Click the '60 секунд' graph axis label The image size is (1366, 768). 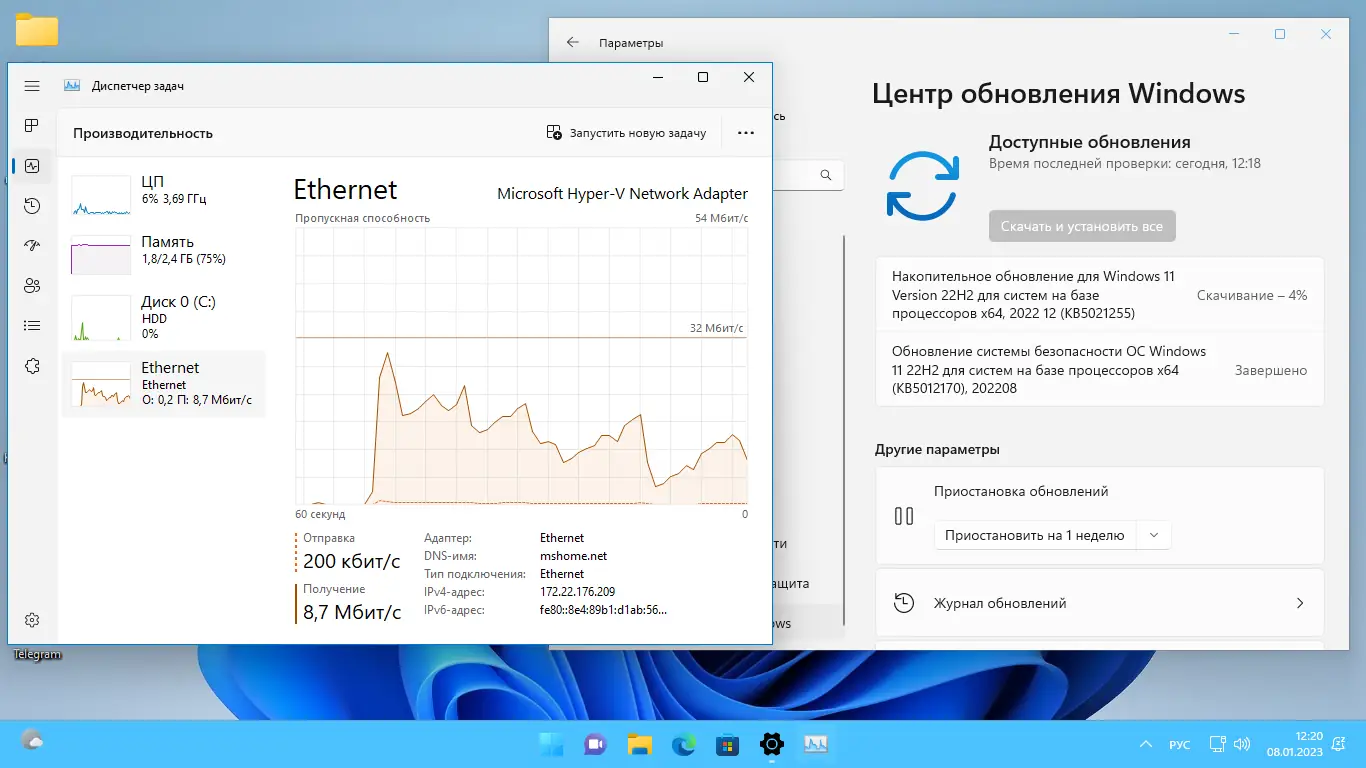click(x=320, y=514)
